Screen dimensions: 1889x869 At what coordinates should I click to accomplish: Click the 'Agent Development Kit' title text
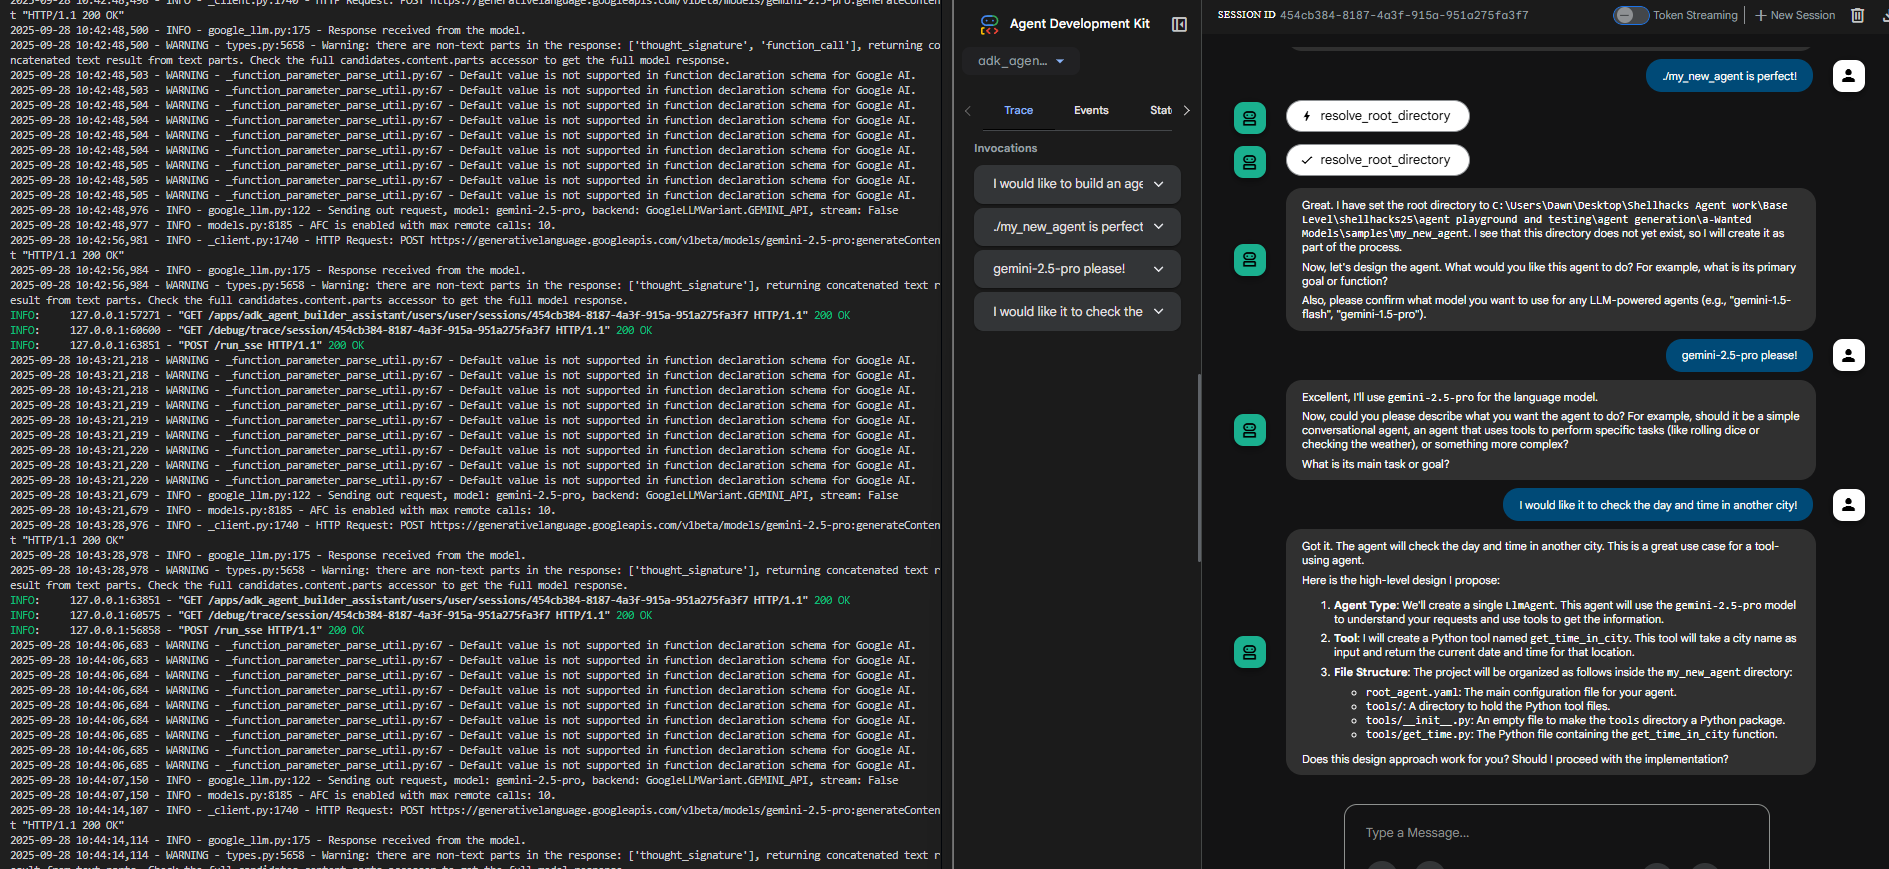(1079, 24)
